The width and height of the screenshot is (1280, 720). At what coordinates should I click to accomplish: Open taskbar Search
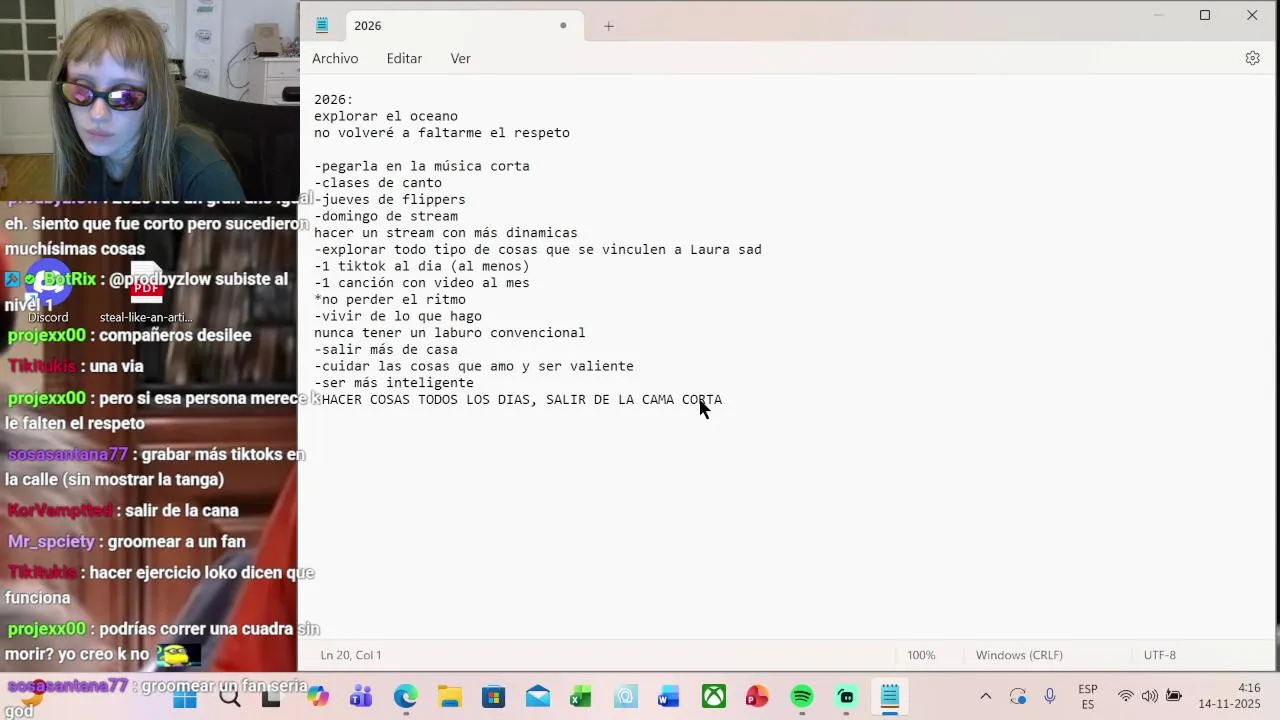[230, 697]
